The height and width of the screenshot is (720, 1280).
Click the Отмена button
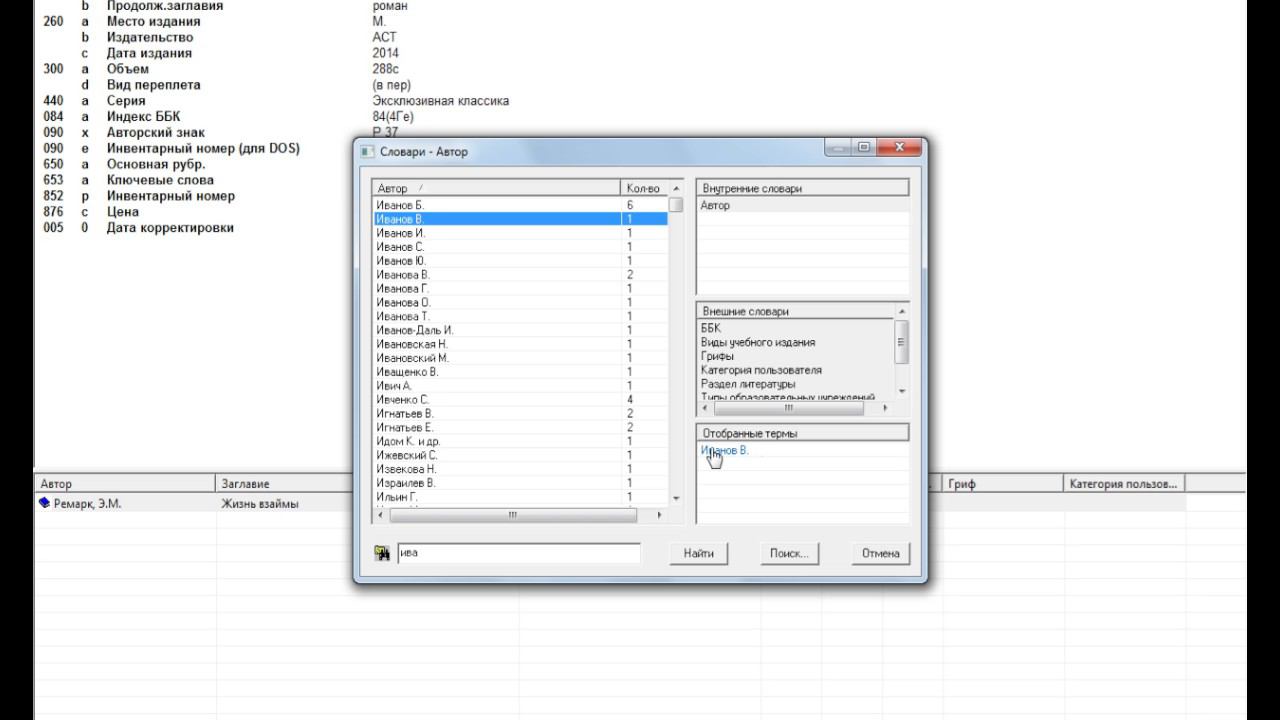click(880, 553)
